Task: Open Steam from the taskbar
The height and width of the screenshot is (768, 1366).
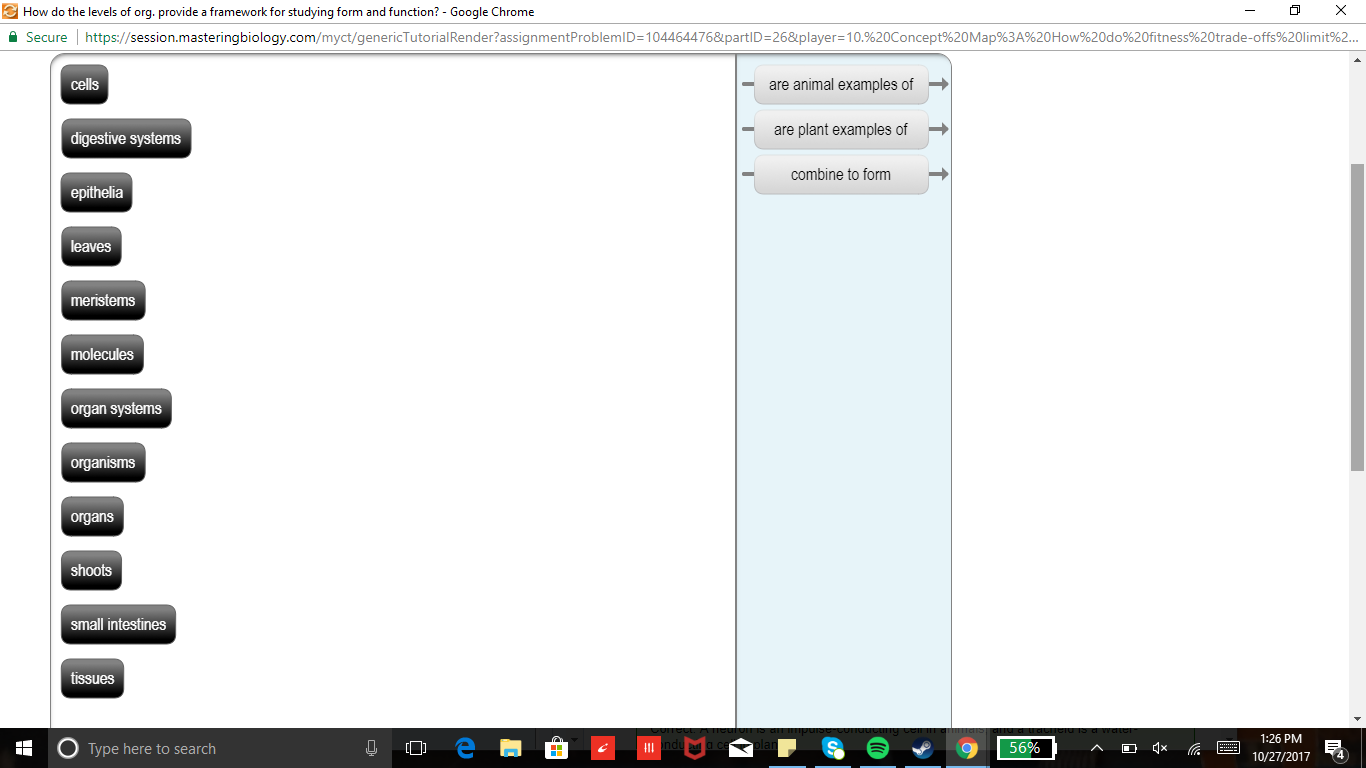Action: (922, 748)
